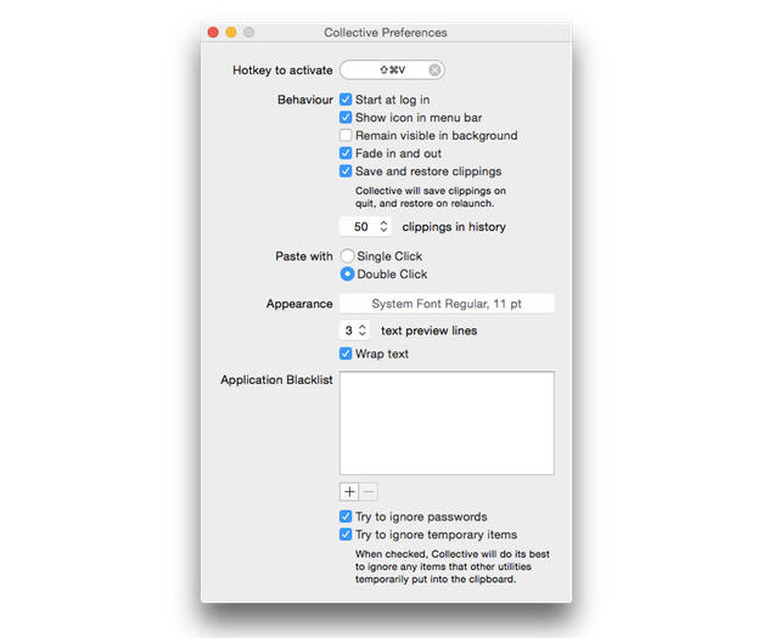This screenshot has width=780, height=638.
Task: Enable Remain visible in background
Action: [x=346, y=136]
